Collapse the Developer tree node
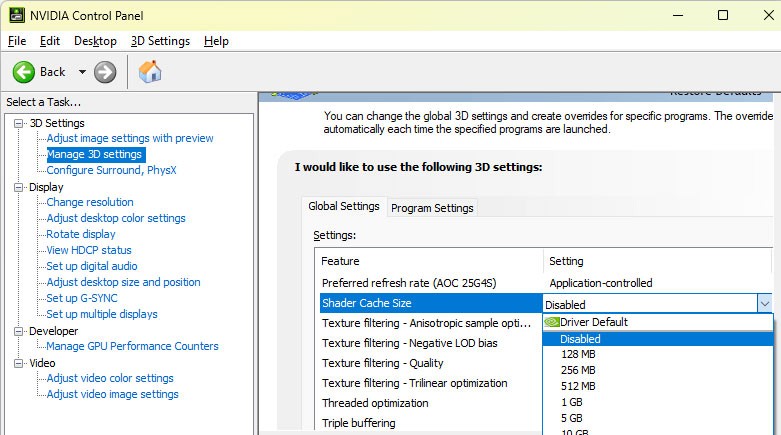This screenshot has height=435, width=781. click(x=19, y=331)
